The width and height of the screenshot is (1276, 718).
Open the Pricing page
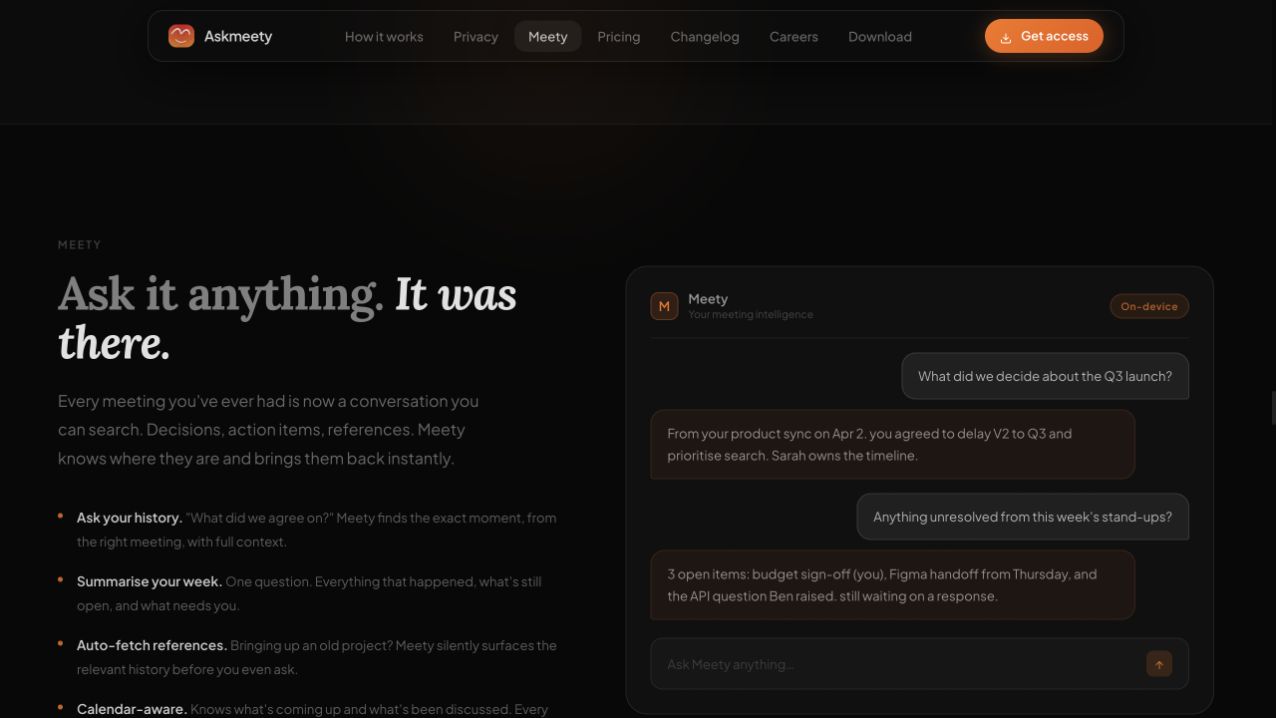pos(619,36)
